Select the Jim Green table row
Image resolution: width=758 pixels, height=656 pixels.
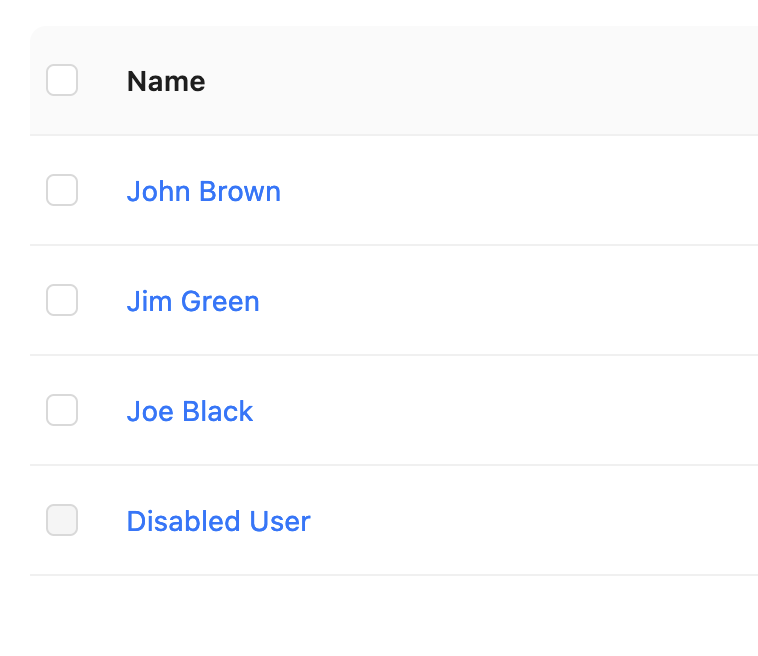tap(394, 300)
